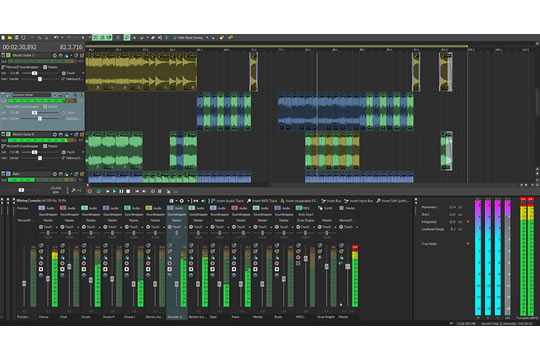
Task: Click the measure position display 82.3.716
Action: 71,47
